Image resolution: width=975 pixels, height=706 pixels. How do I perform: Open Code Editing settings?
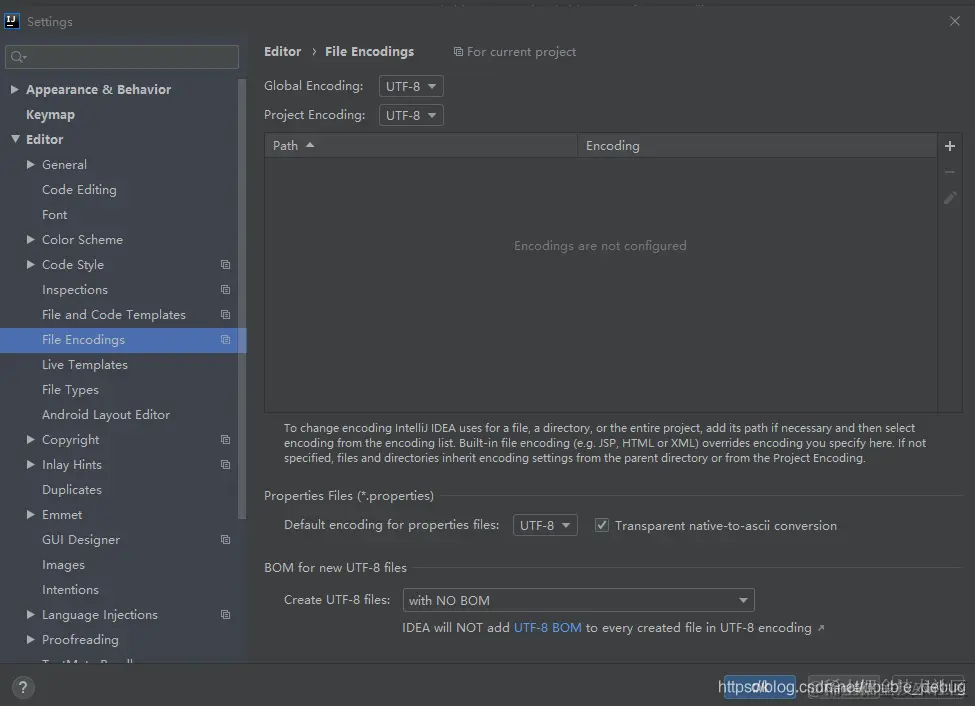[x=79, y=190]
